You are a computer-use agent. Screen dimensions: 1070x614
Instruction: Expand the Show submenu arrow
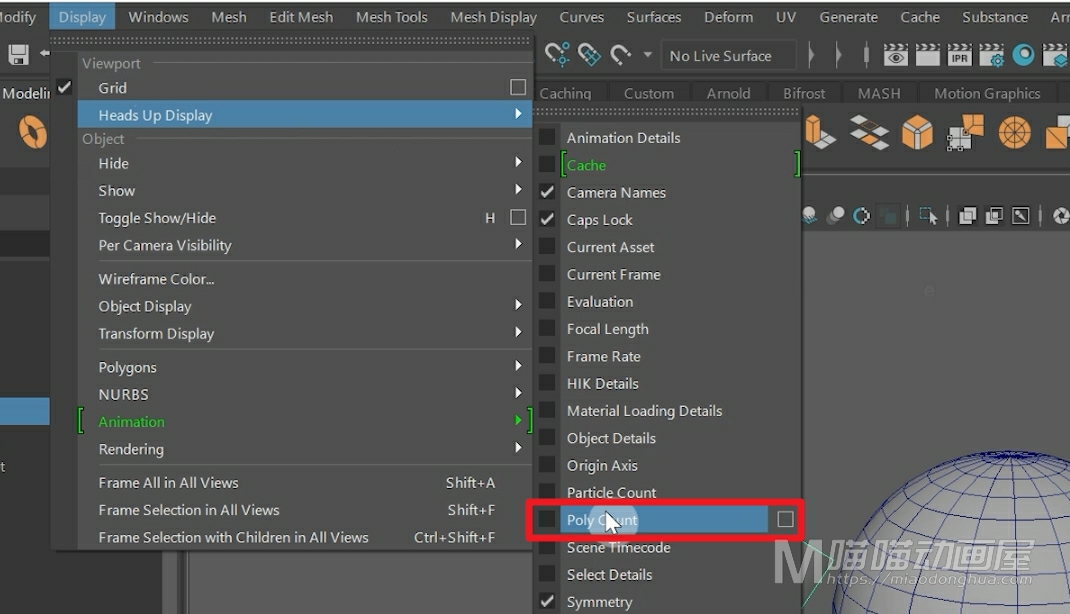point(518,189)
